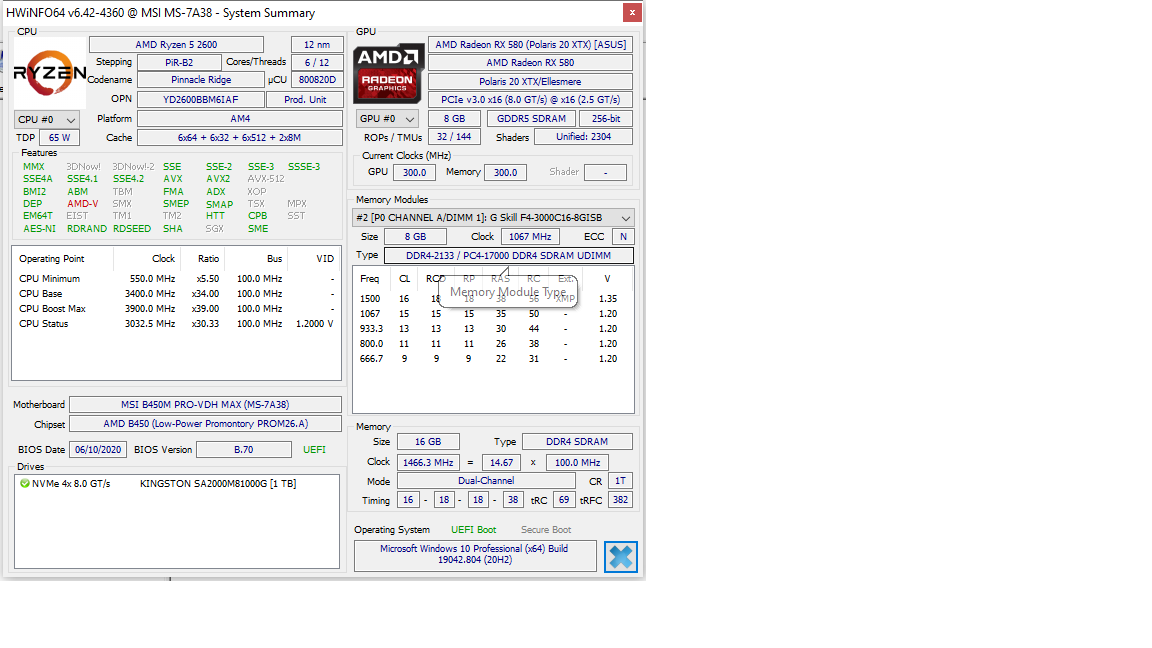Click the green UEFI label near BIOS

click(x=314, y=450)
